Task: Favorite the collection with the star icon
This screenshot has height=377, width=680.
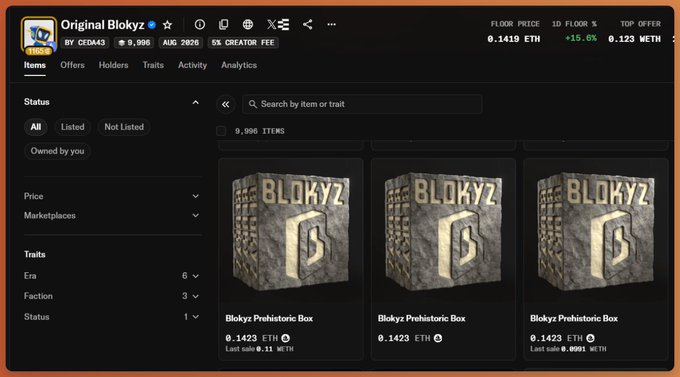Action: tap(167, 25)
